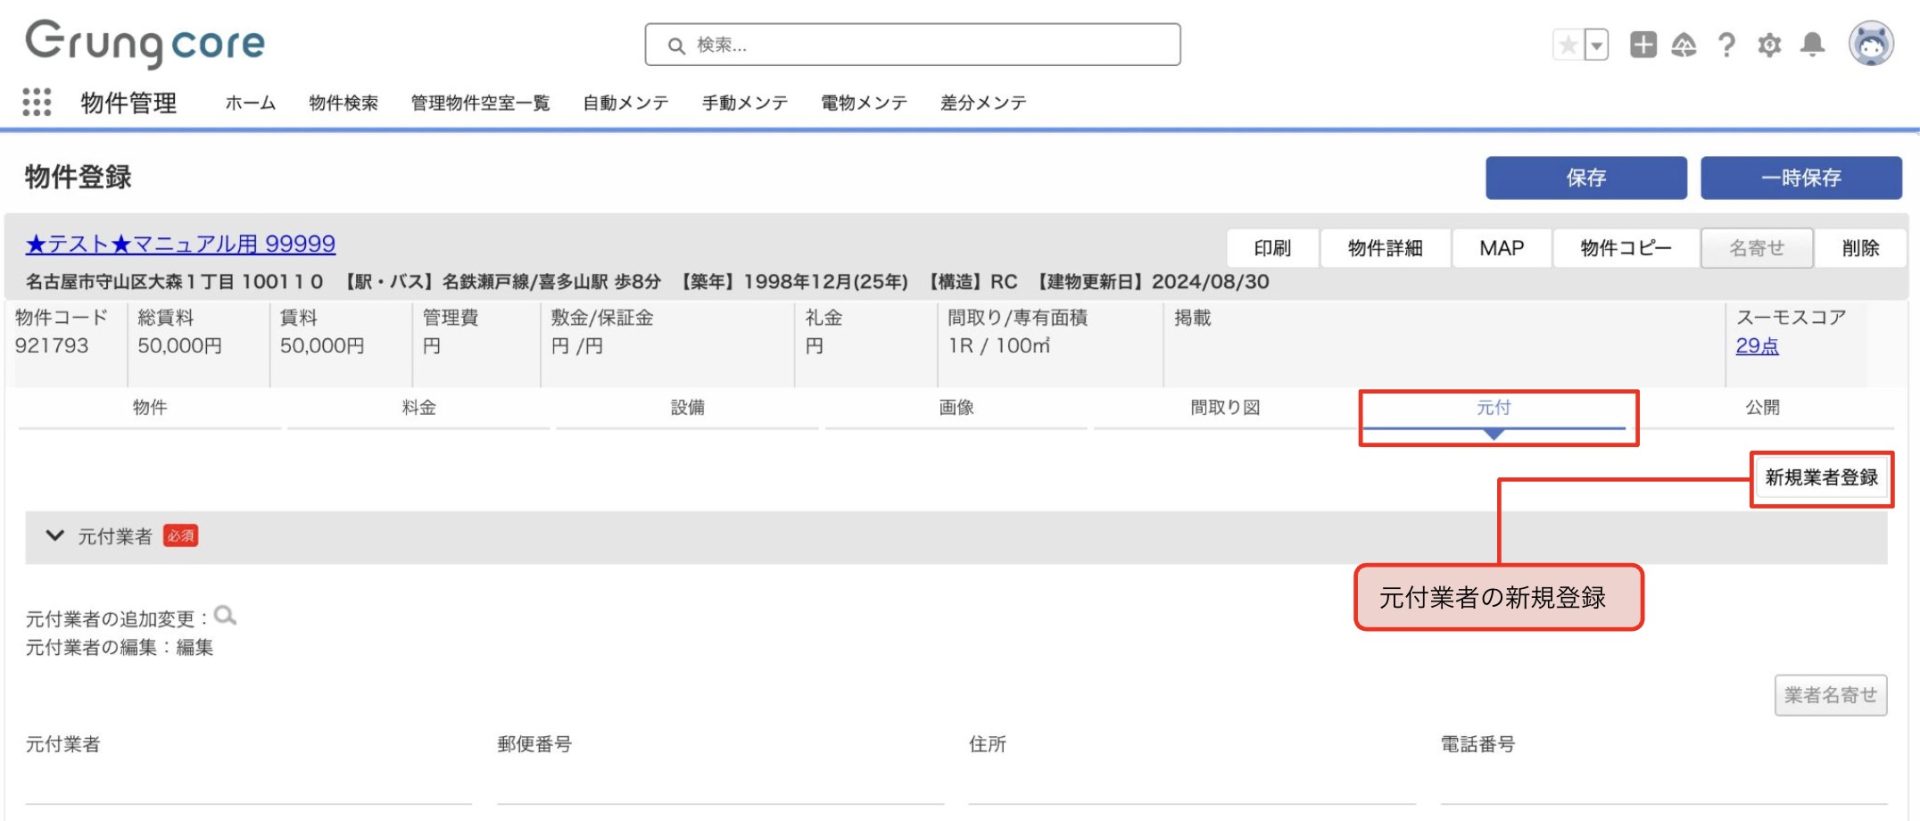Click the 保存 button

tap(1585, 178)
